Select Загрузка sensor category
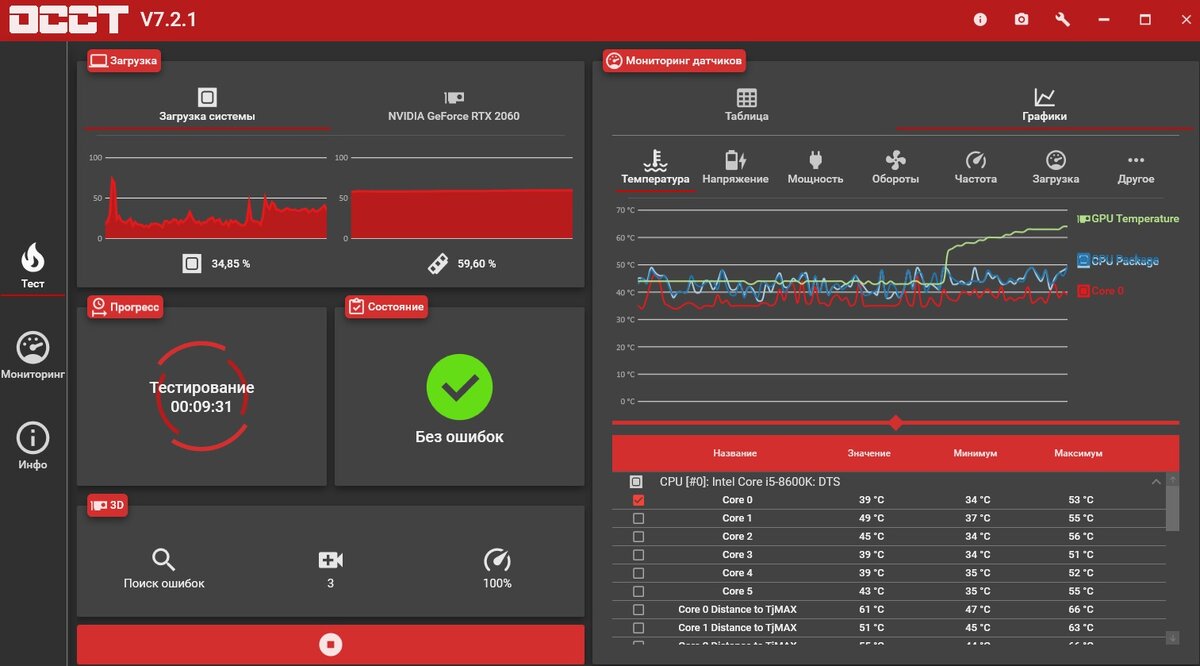1200x666 pixels. tap(1056, 168)
